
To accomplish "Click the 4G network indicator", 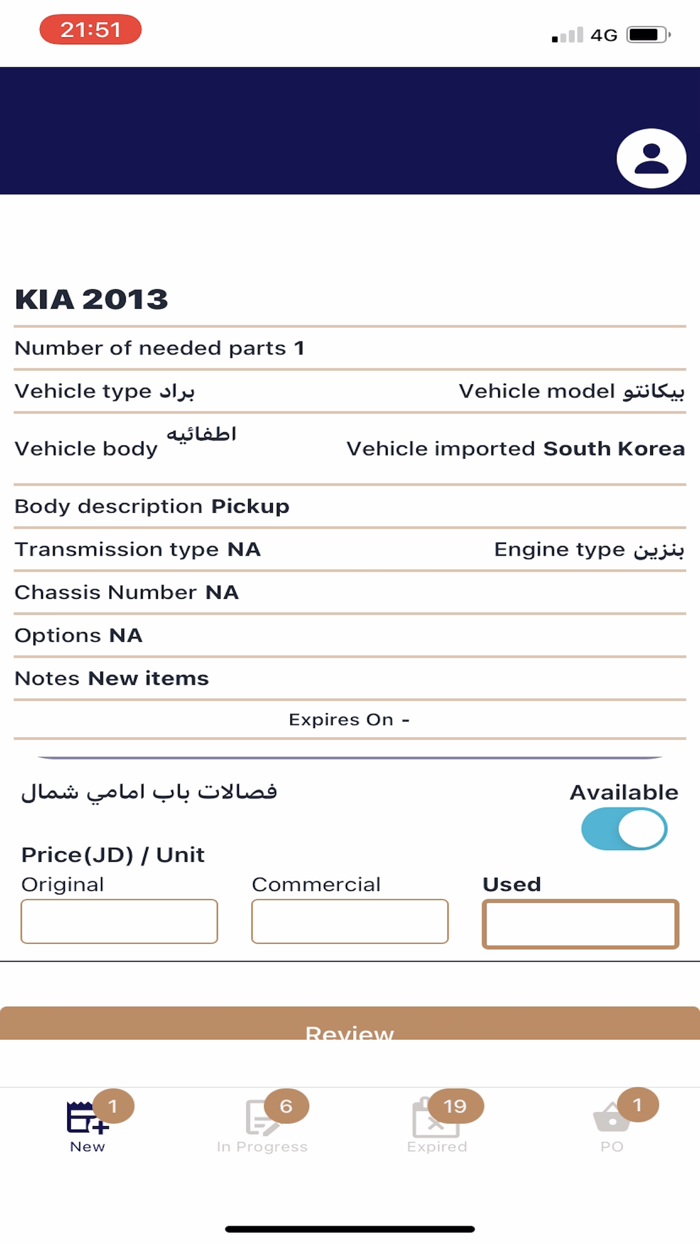I will click(606, 33).
